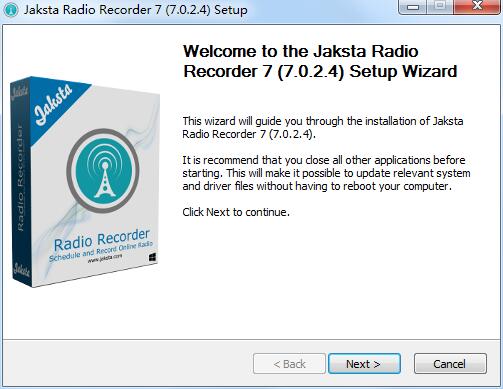
Task: Cancel the Jaksta Radio Recorder setup
Action: [450, 364]
